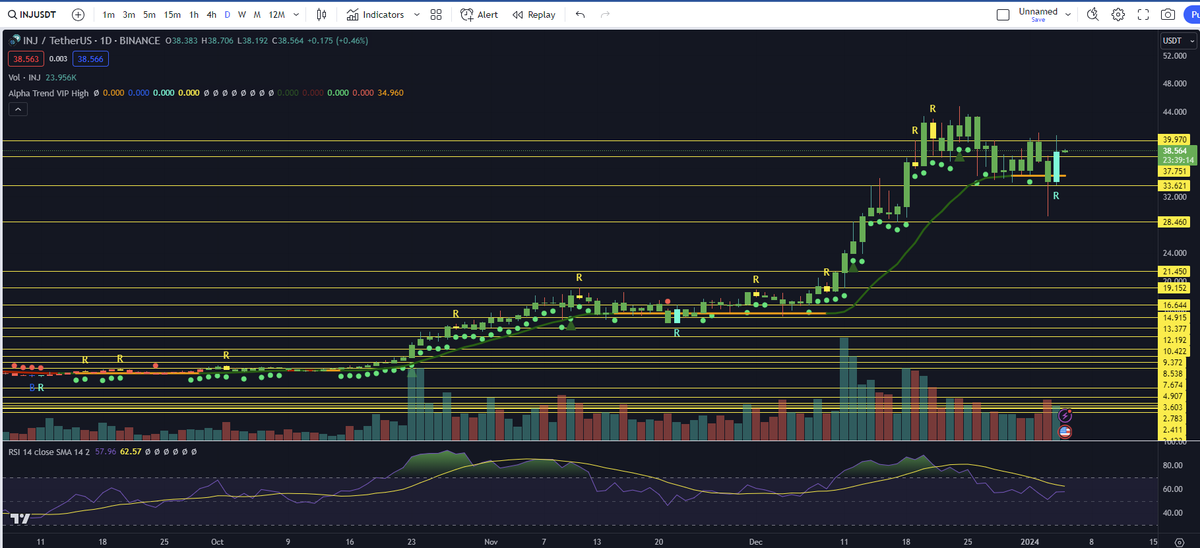1200x548 pixels.
Task: Expand the timeframe interval dropdown chevron
Action: (x=297, y=15)
